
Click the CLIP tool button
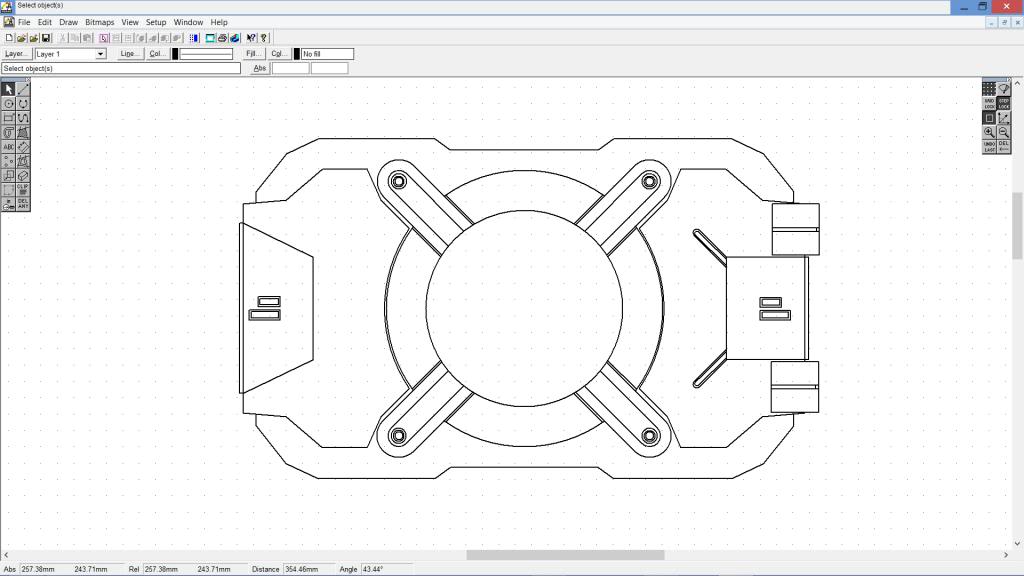[23, 190]
